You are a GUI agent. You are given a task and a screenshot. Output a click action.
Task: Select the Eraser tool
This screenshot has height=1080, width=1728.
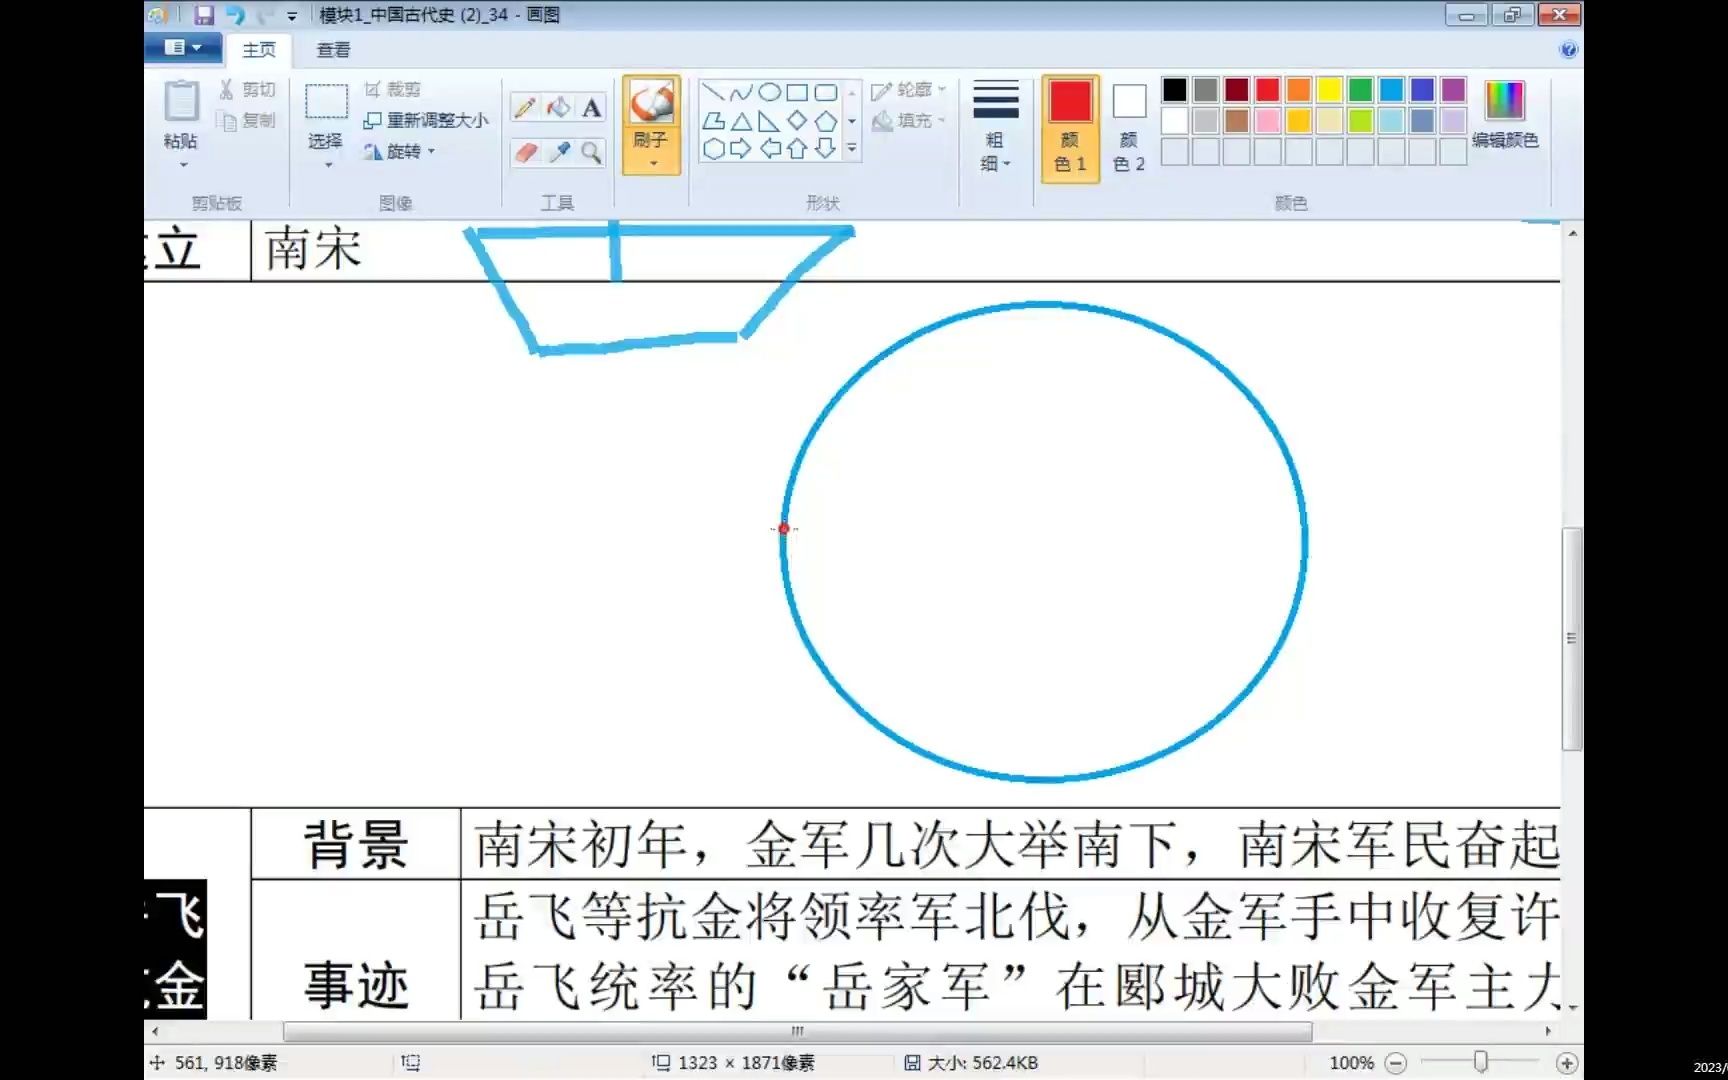[525, 152]
